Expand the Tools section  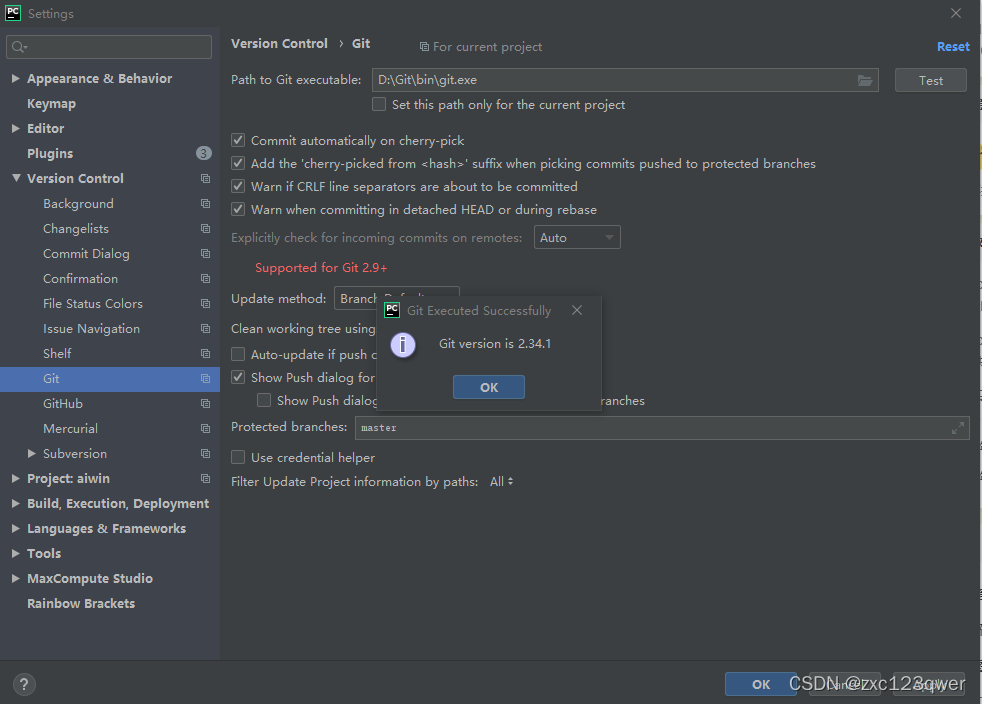coord(16,554)
